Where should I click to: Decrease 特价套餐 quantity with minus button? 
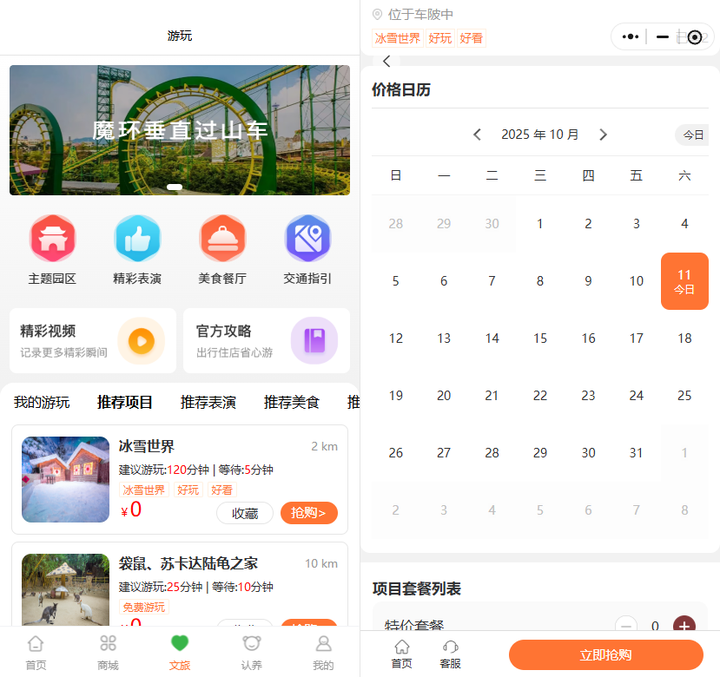[x=626, y=626]
